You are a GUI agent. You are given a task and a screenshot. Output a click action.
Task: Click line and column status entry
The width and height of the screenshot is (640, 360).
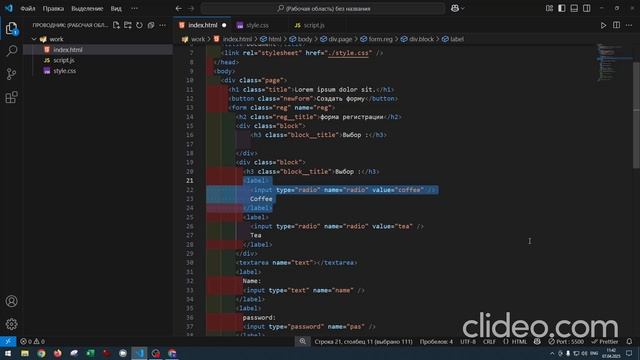coord(363,341)
